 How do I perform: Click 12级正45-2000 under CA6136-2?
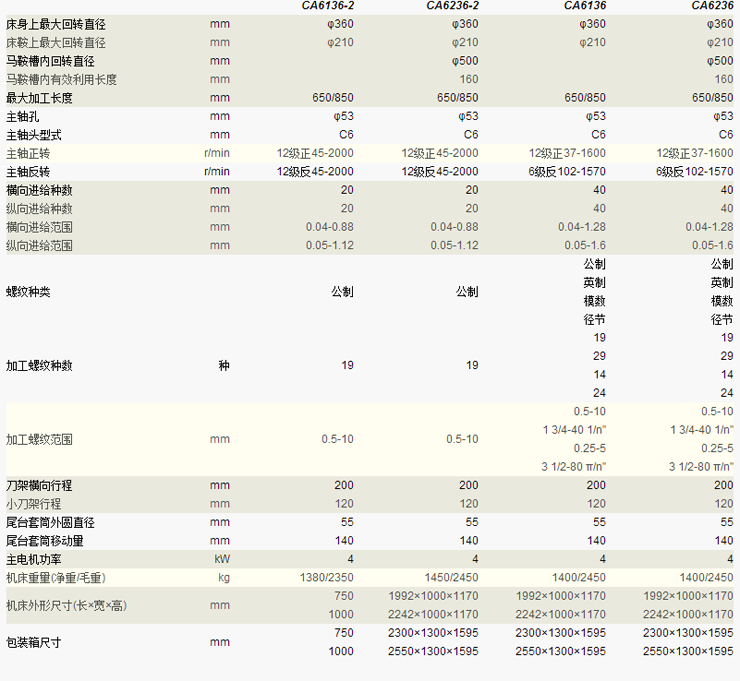click(315, 153)
